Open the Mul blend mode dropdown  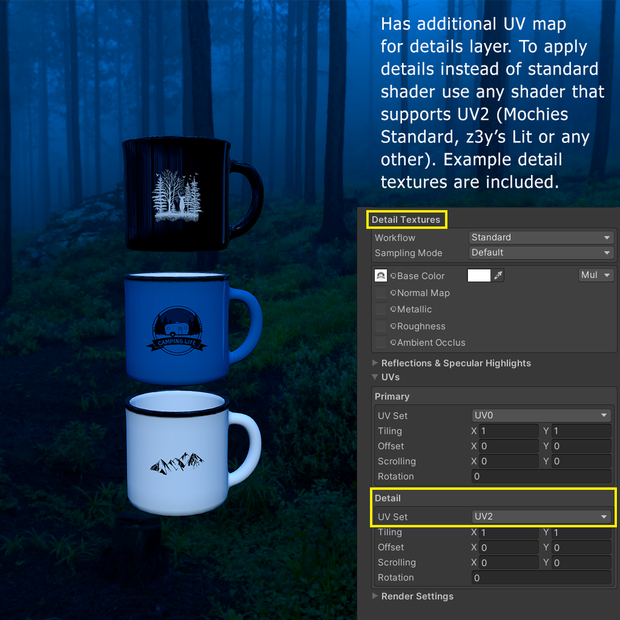pyautogui.click(x=596, y=275)
